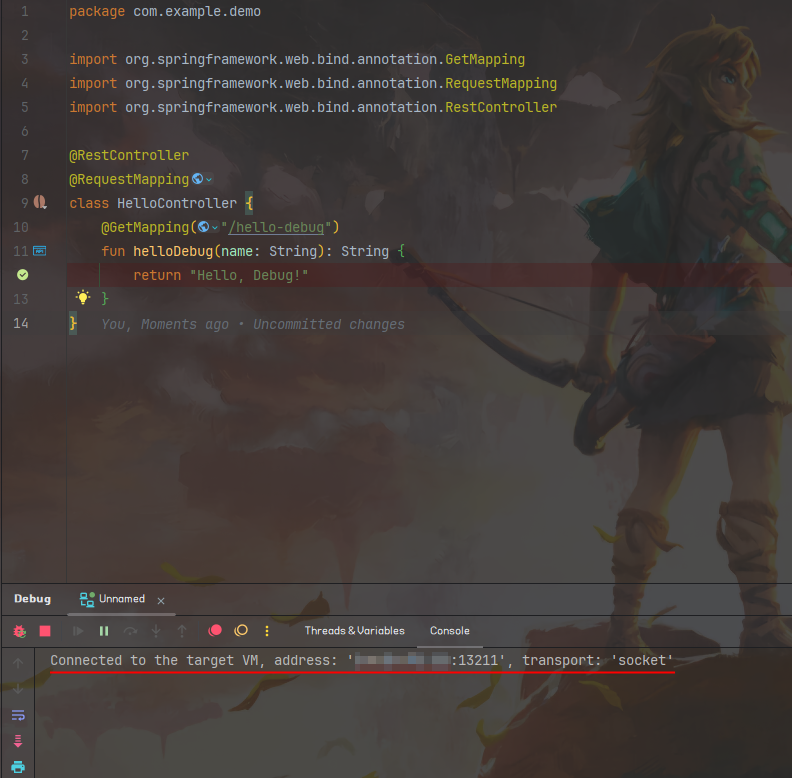Screen dimensions: 792x778
Task: Click the Step Out up-arrow icon
Action: [182, 631]
